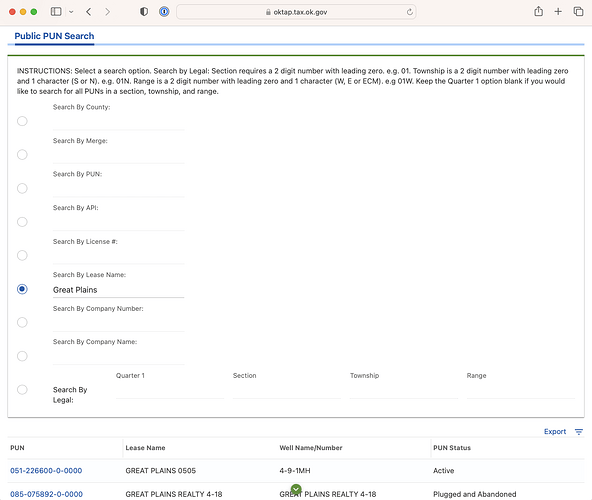The image size is (592, 500).
Task: Open PUN link 051-226600-0-0000
Action: pos(46,471)
